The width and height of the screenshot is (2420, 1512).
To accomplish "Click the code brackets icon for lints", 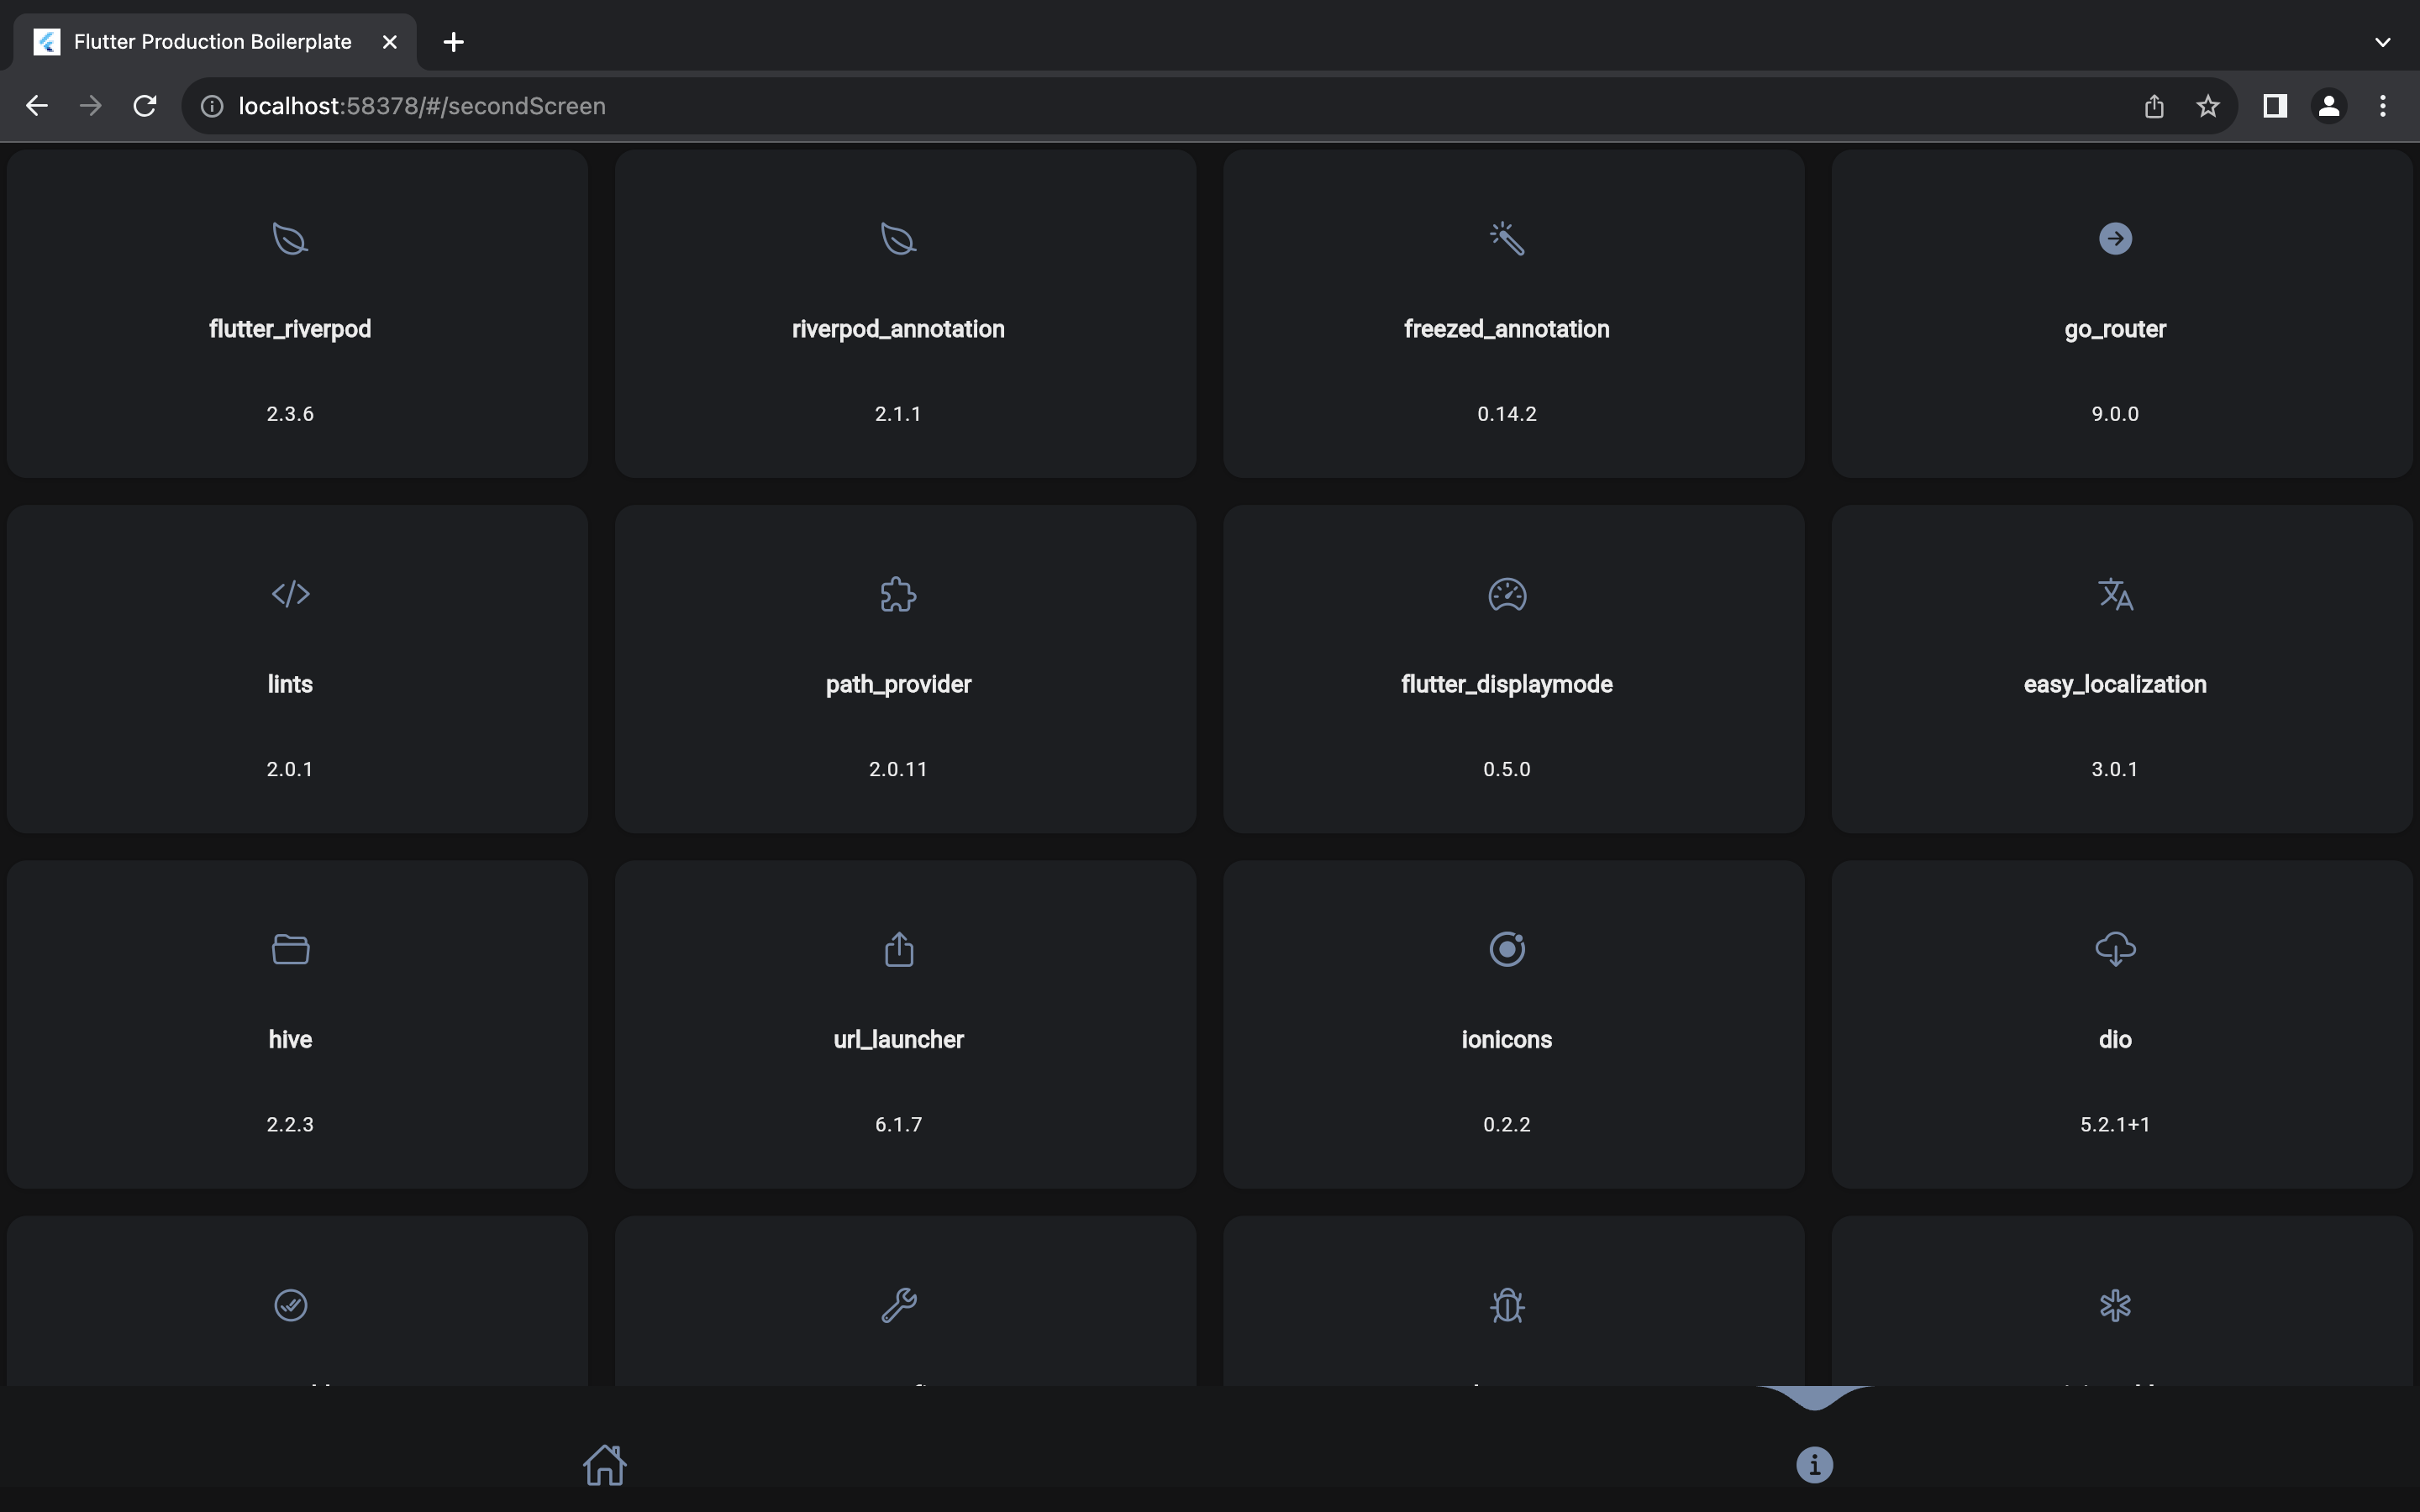I will pyautogui.click(x=290, y=594).
